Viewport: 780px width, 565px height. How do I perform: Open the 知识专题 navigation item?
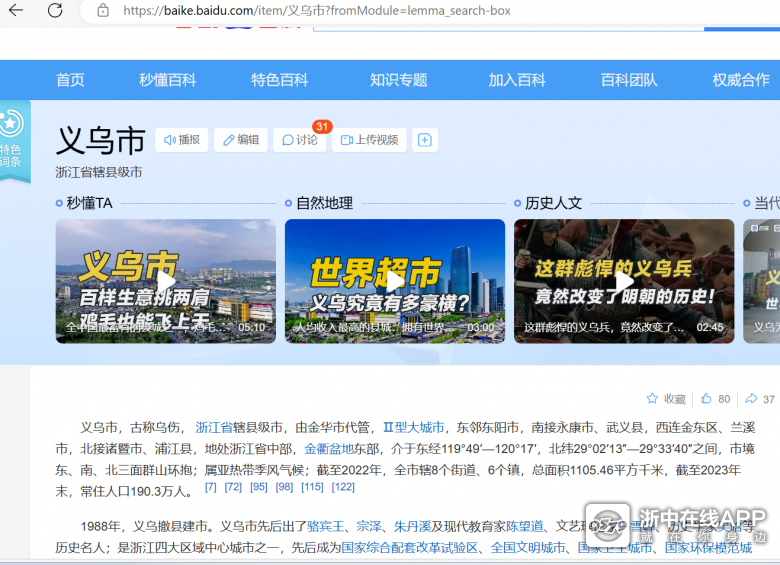pyautogui.click(x=398, y=80)
